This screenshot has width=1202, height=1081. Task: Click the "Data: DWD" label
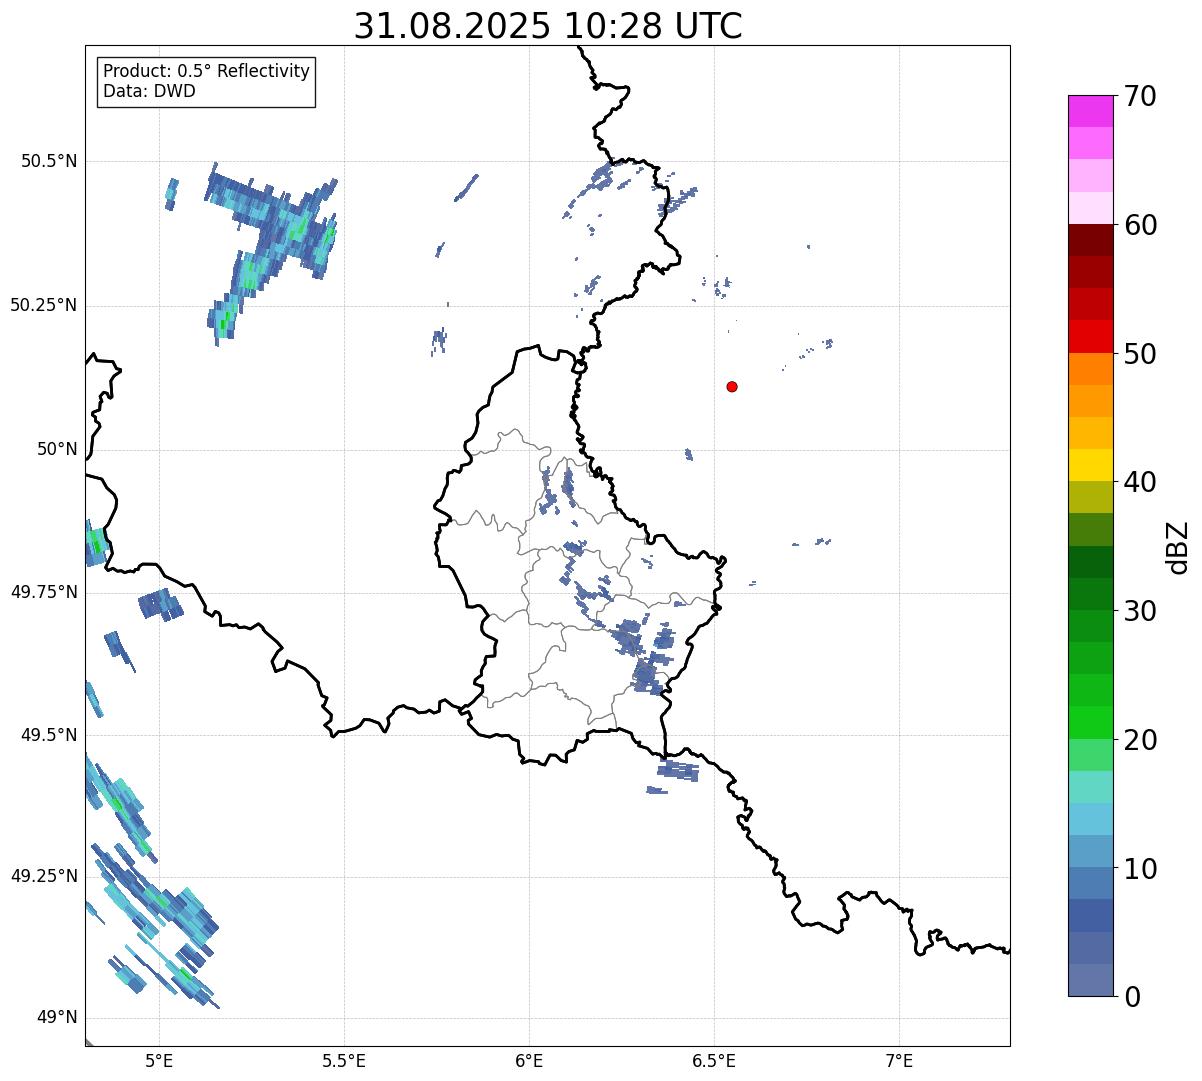coord(149,91)
